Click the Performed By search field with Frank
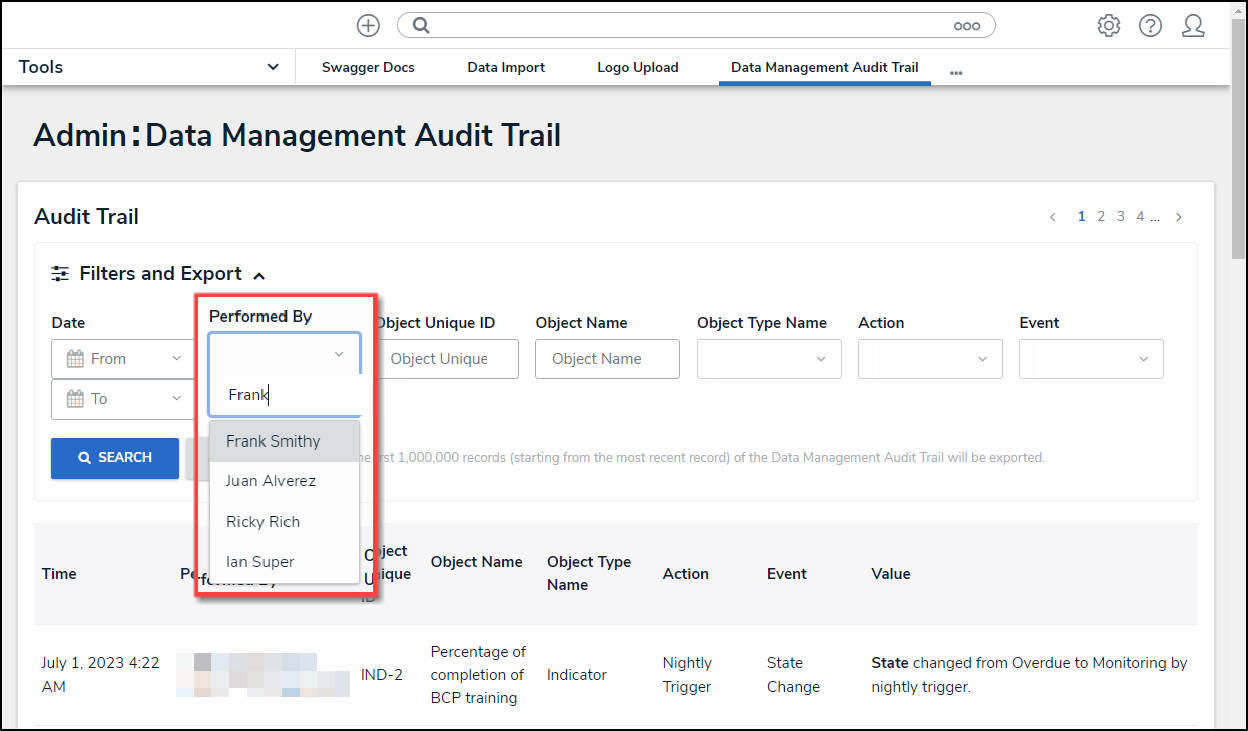The width and height of the screenshot is (1248, 731). pyautogui.click(x=285, y=395)
